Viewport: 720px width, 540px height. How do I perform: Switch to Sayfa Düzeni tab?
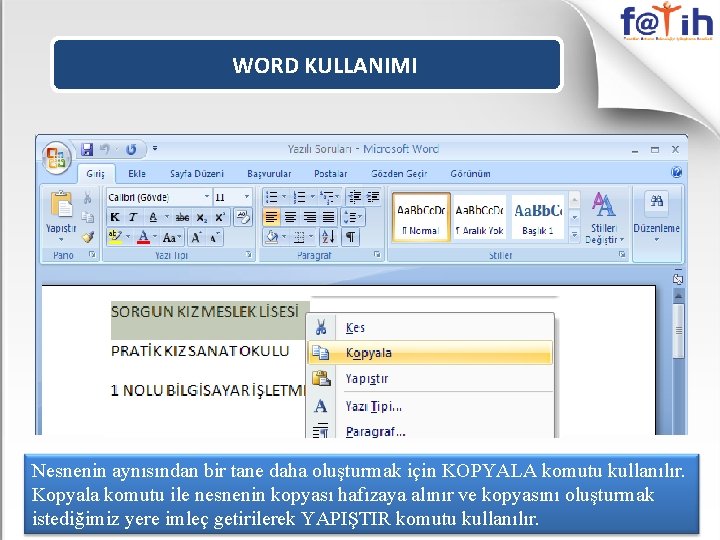pos(197,174)
